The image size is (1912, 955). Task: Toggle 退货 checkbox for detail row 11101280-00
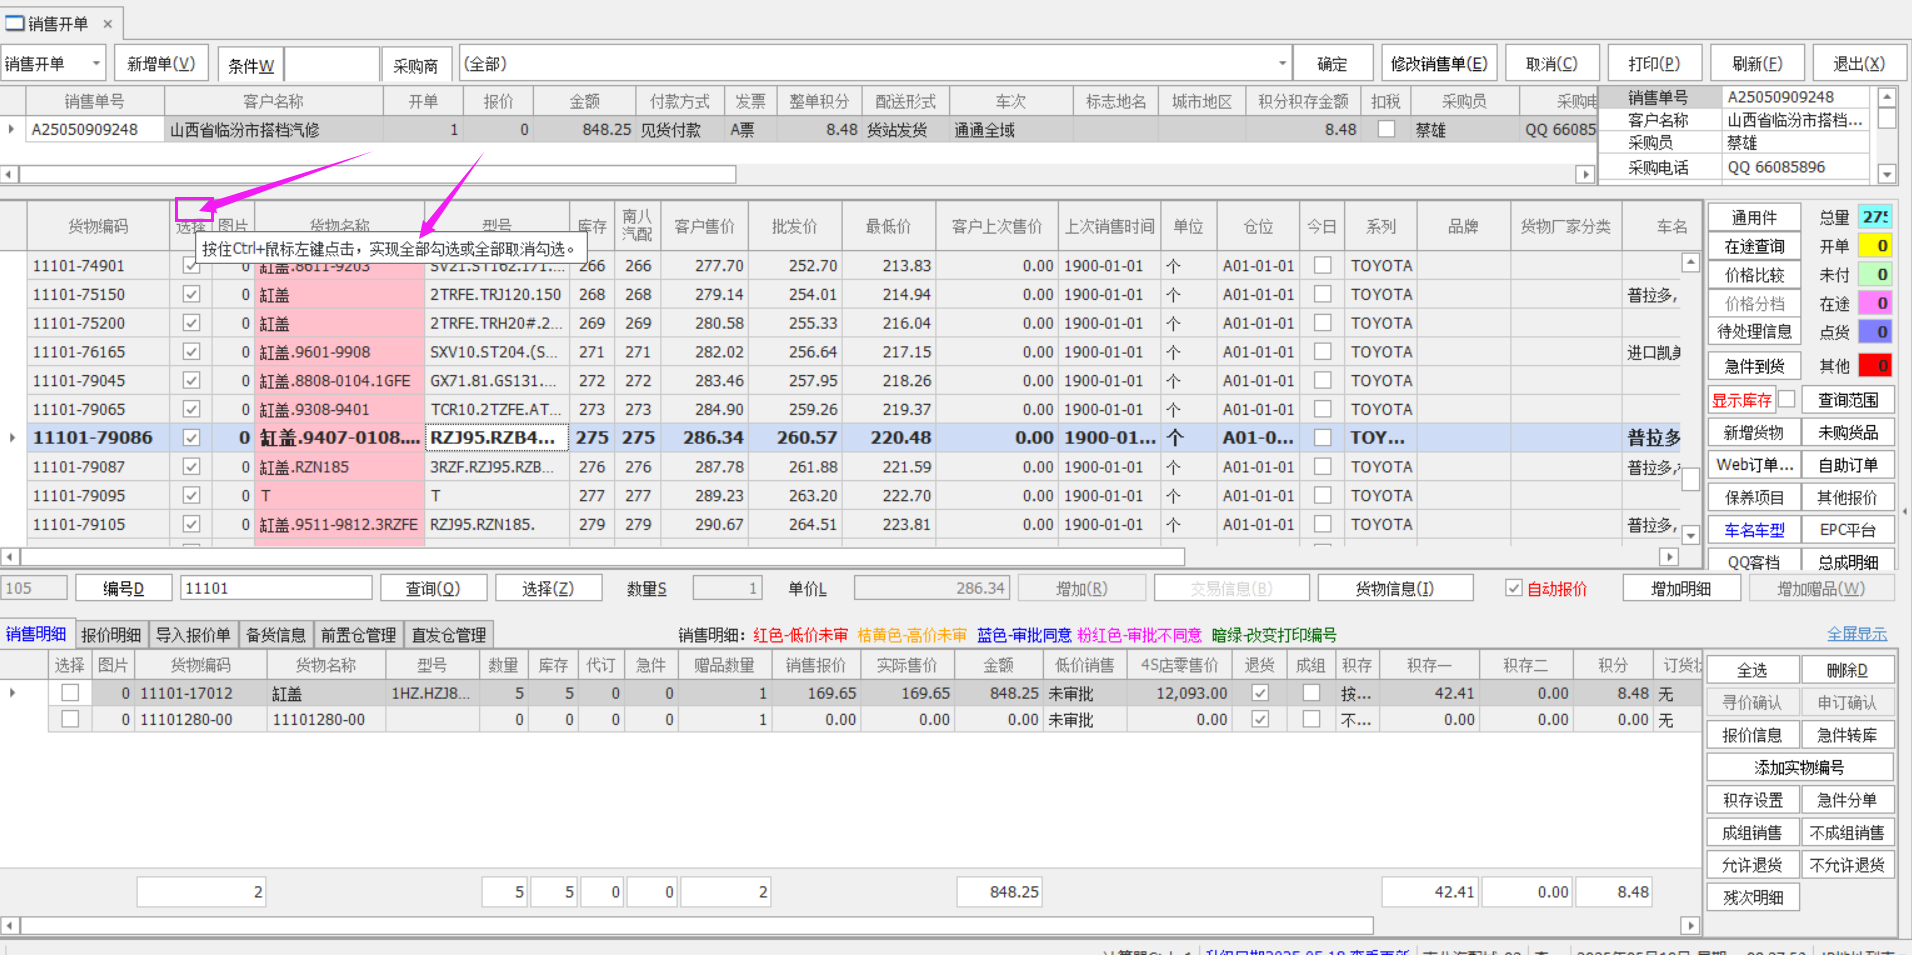pyautogui.click(x=1260, y=719)
